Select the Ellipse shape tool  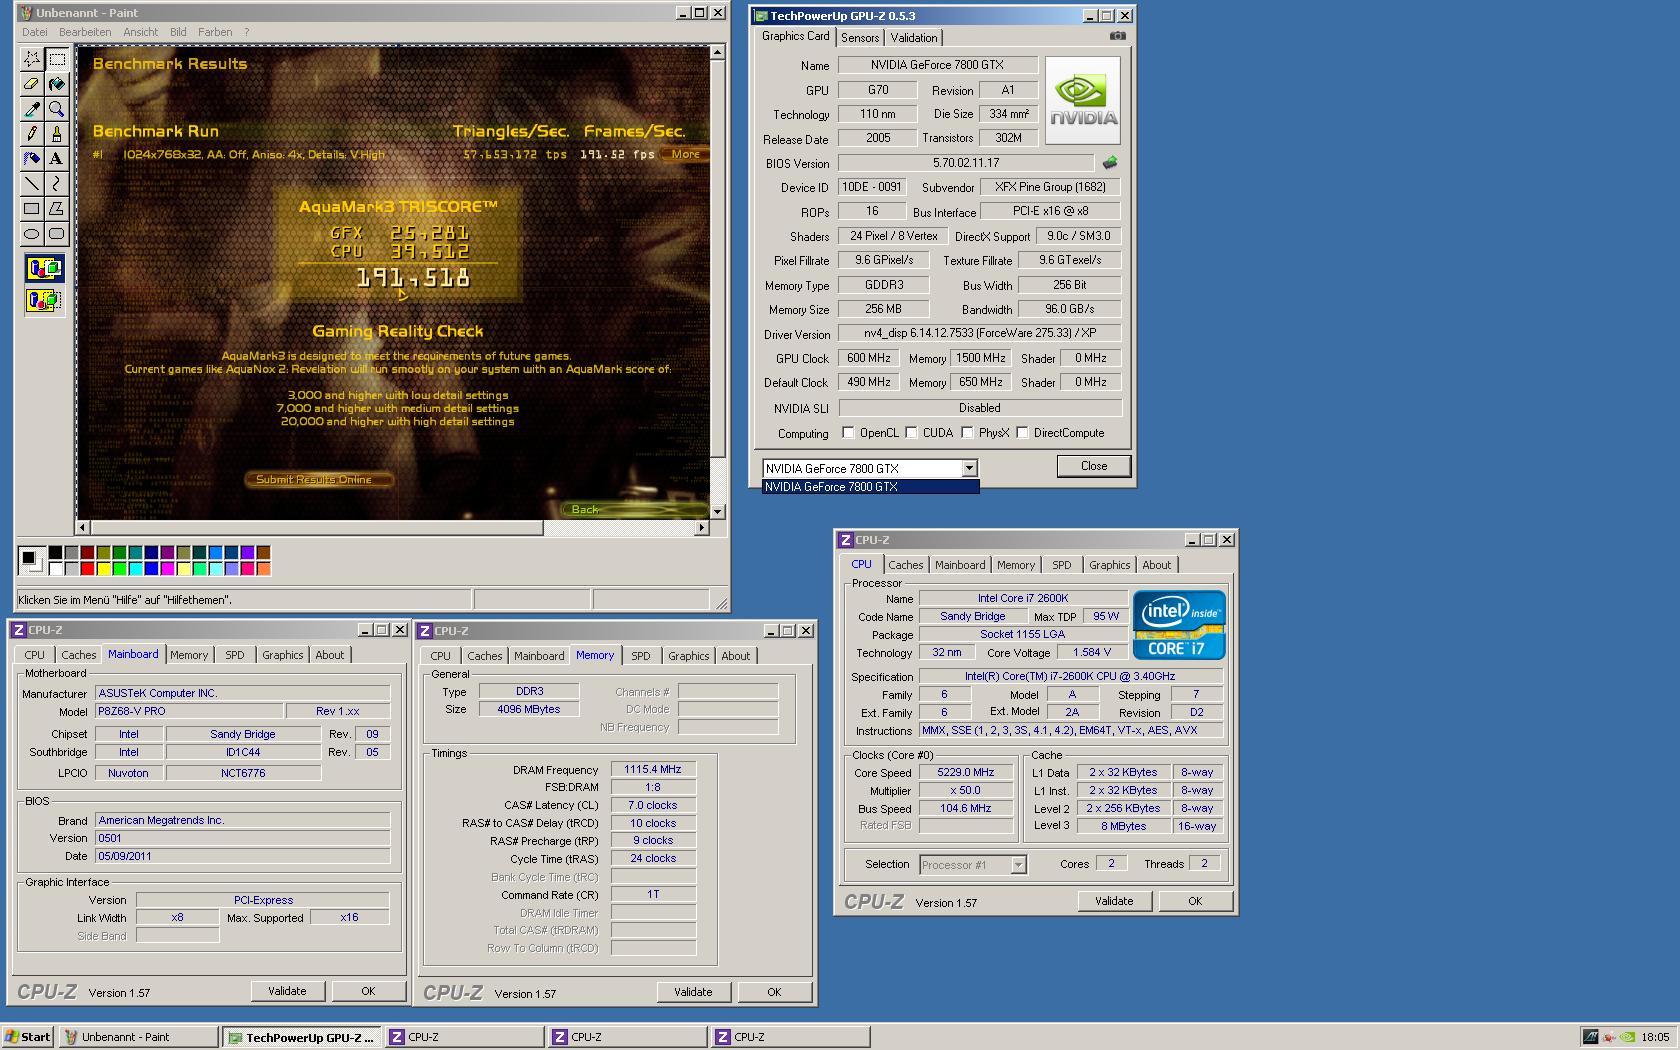tap(32, 234)
